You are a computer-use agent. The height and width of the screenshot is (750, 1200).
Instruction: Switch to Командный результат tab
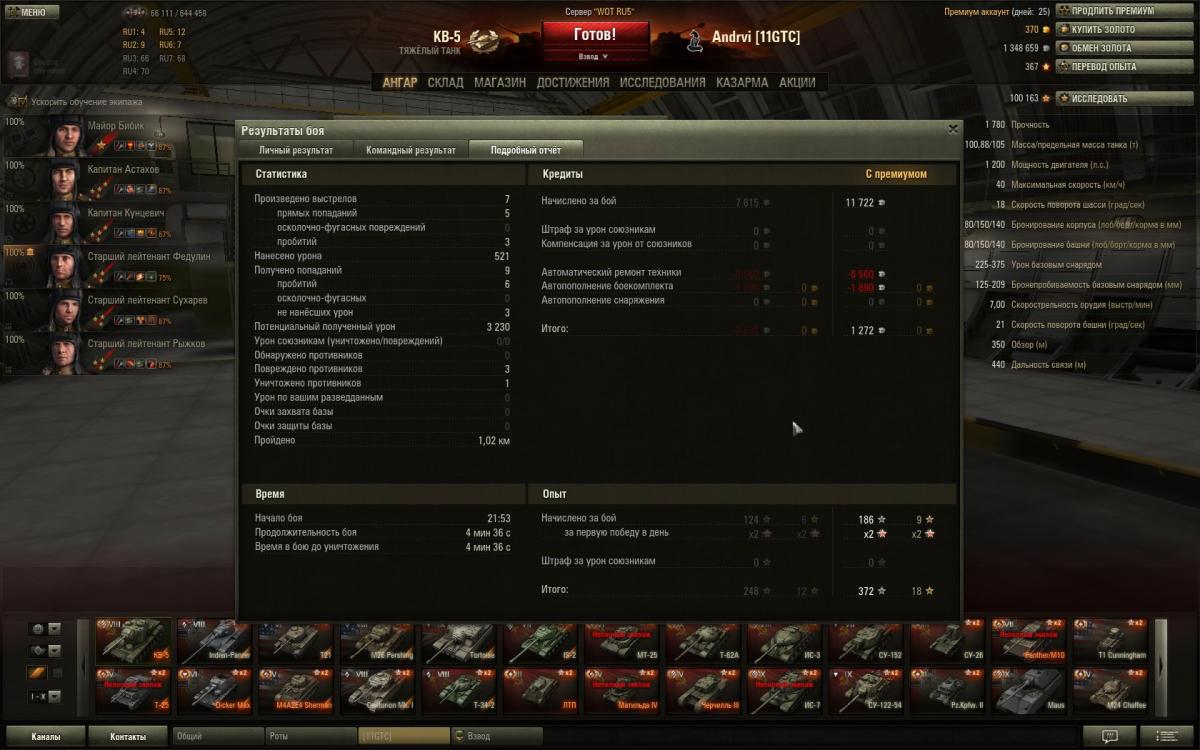tap(411, 150)
